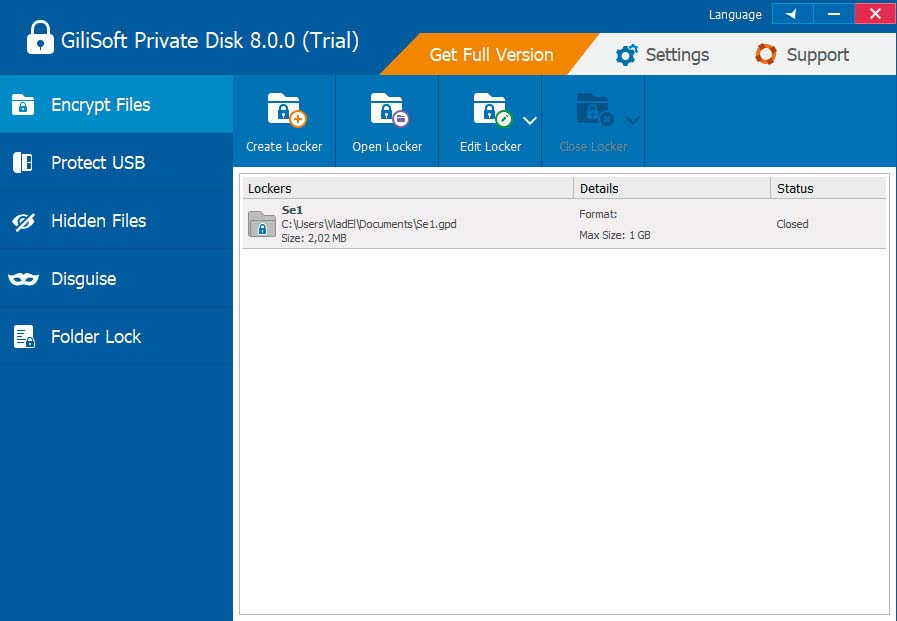This screenshot has height=621, width=897.
Task: Click the padlock logo beside the GiliSoft title
Action: [40, 38]
